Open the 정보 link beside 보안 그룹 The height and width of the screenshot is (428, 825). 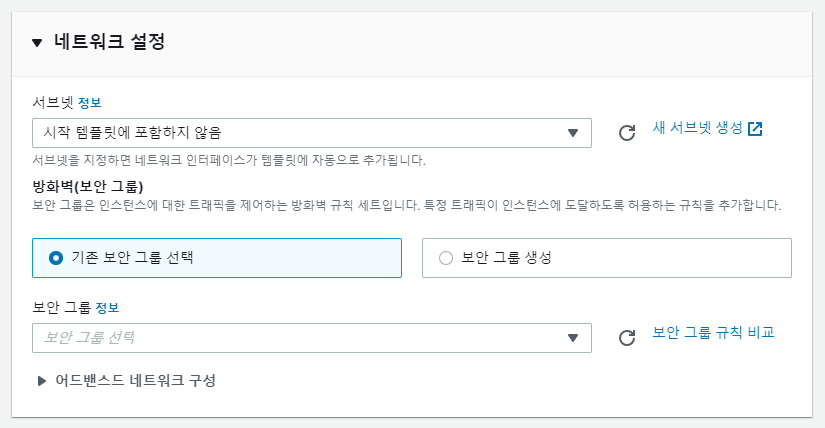(107, 308)
